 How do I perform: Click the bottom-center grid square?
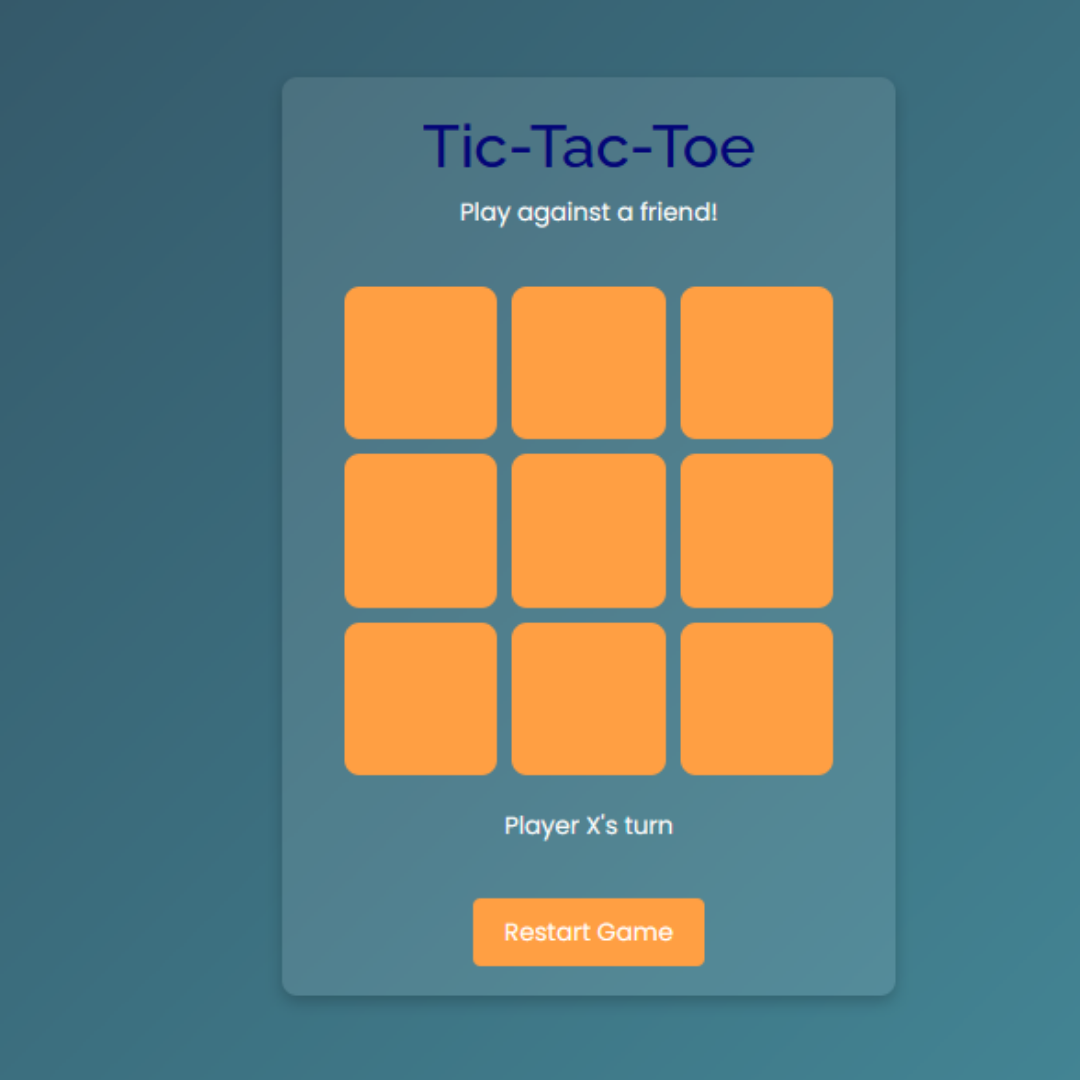(588, 697)
